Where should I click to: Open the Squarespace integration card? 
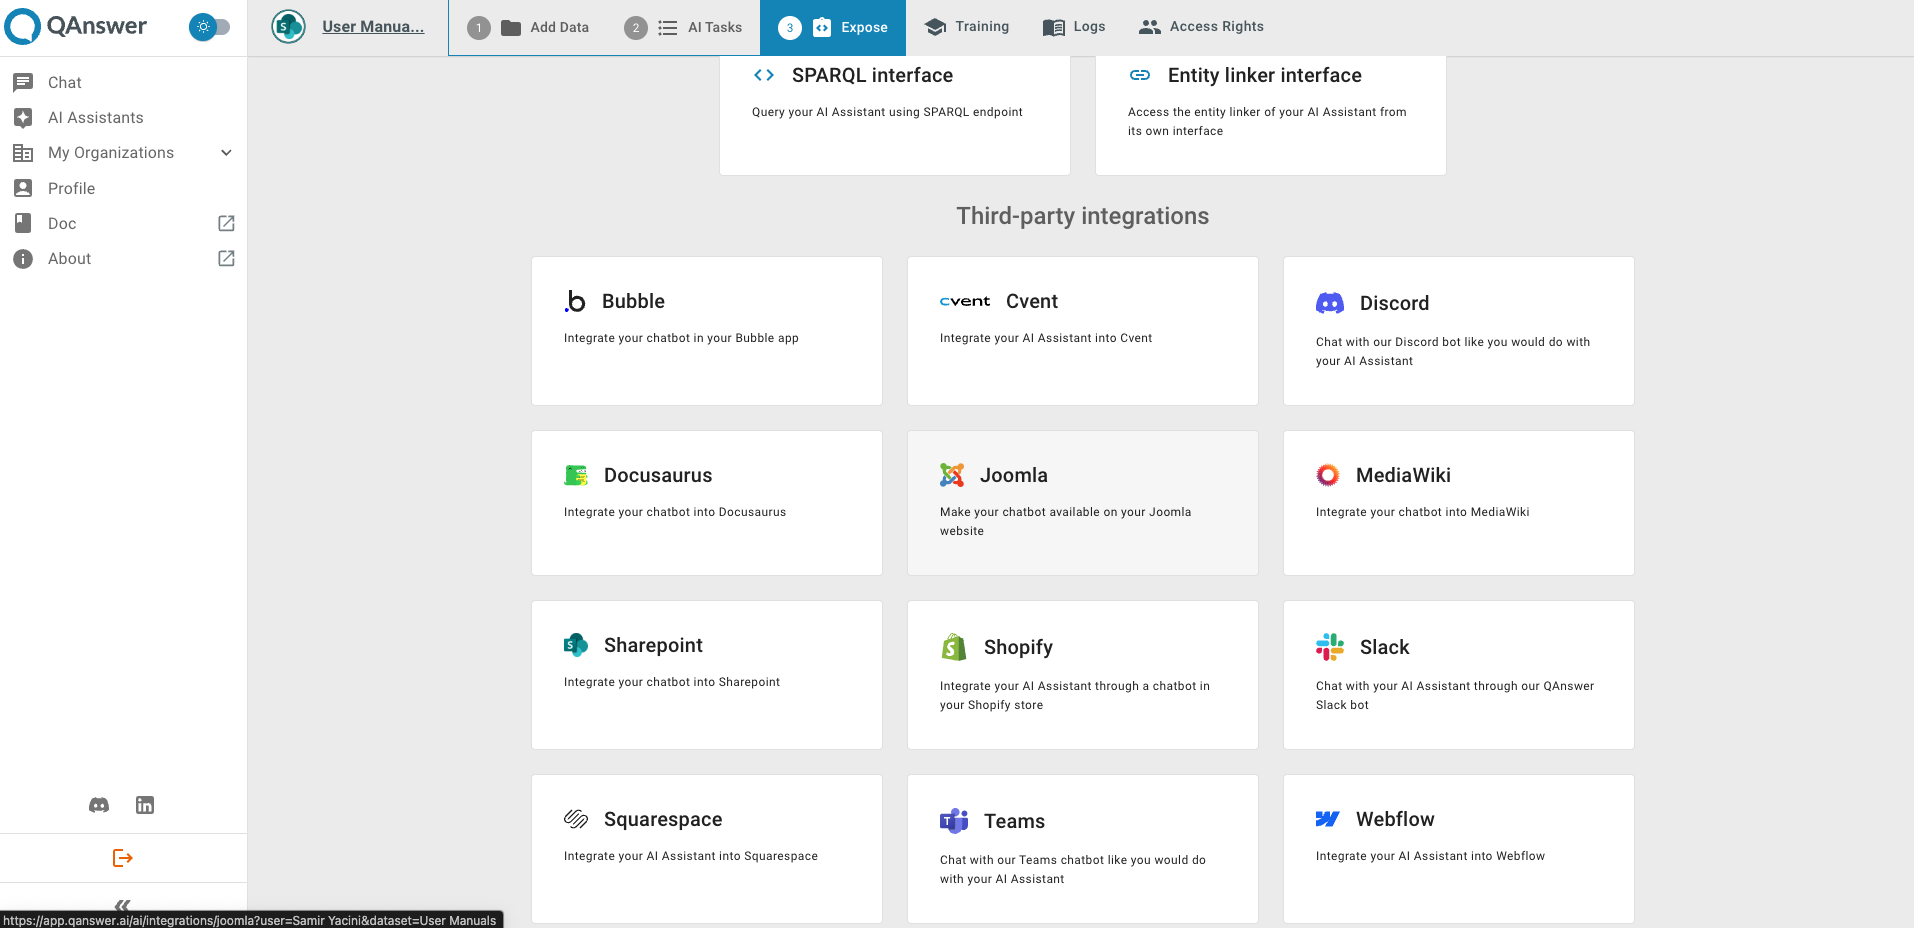pos(707,849)
